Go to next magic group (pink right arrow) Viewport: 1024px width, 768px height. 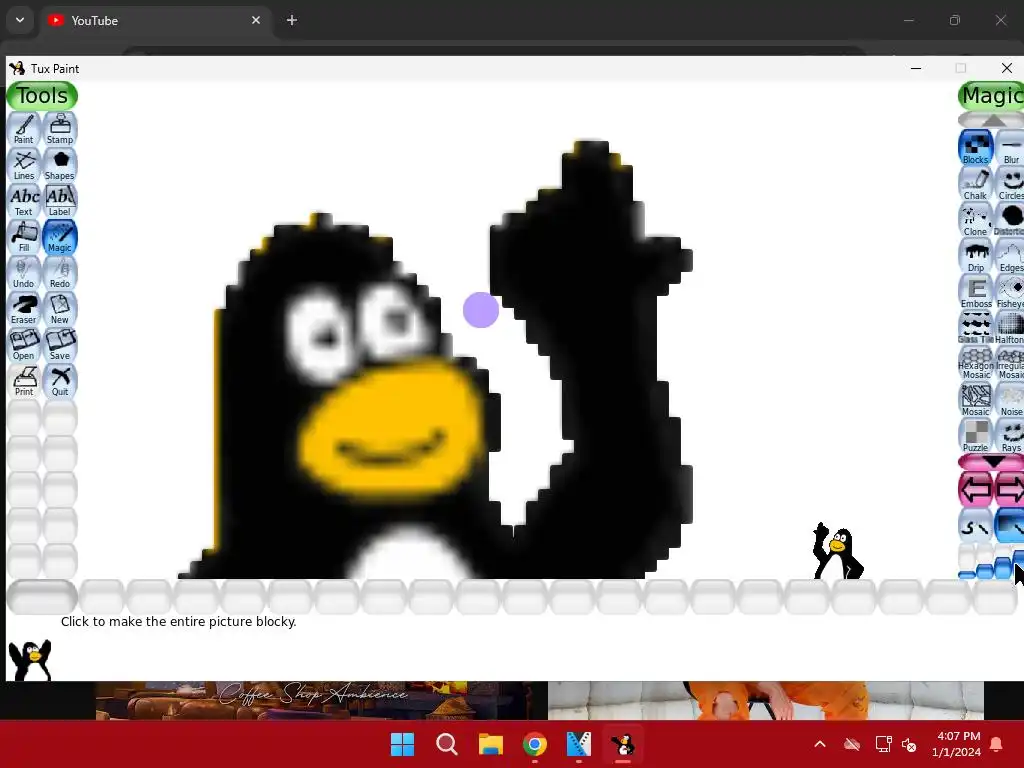tap(1010, 489)
